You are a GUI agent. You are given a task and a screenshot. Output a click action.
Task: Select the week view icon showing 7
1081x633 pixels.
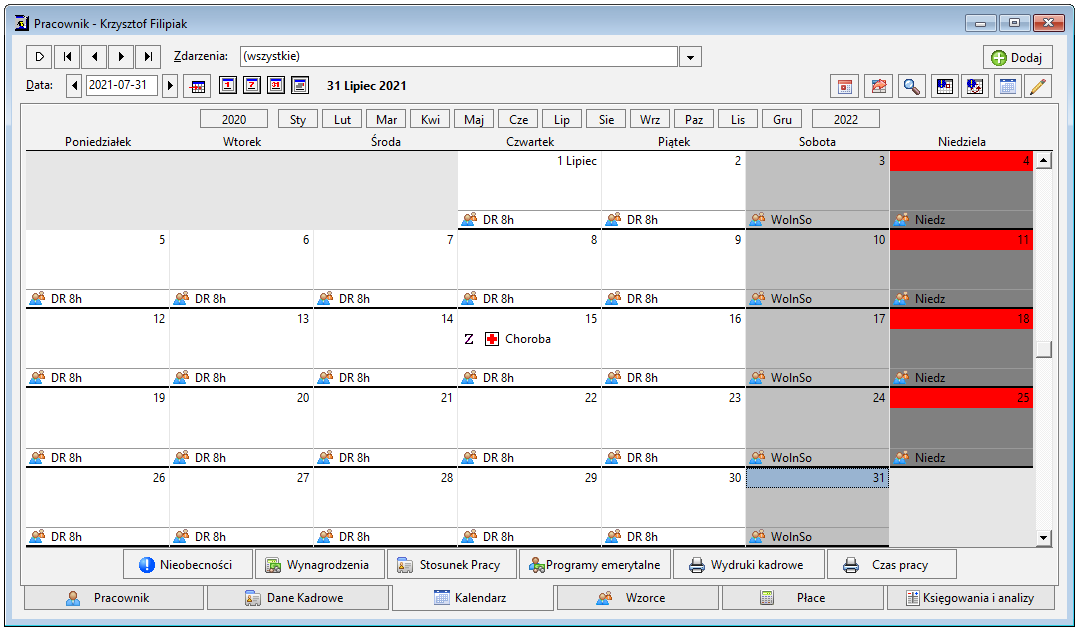252,86
